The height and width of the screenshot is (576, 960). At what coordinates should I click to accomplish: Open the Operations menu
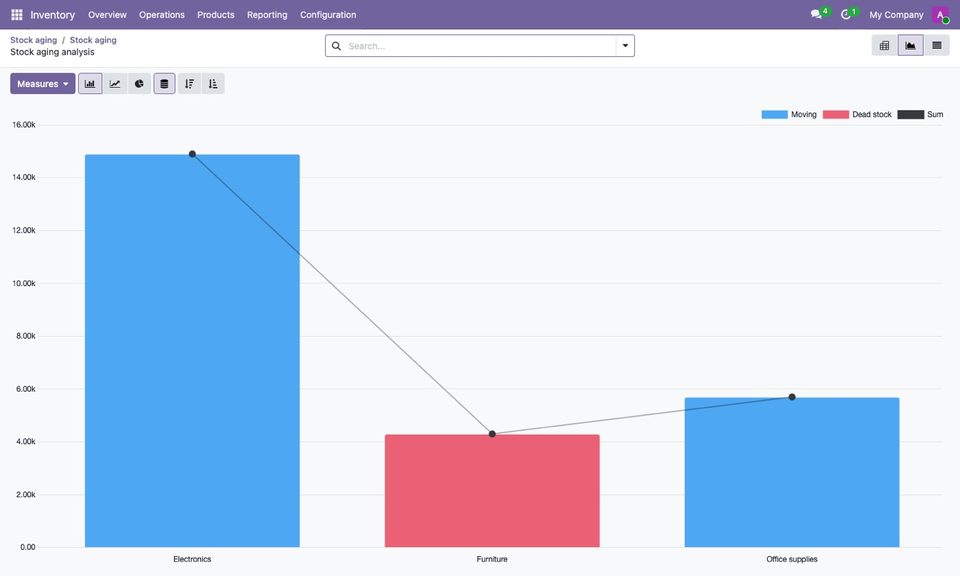[162, 15]
